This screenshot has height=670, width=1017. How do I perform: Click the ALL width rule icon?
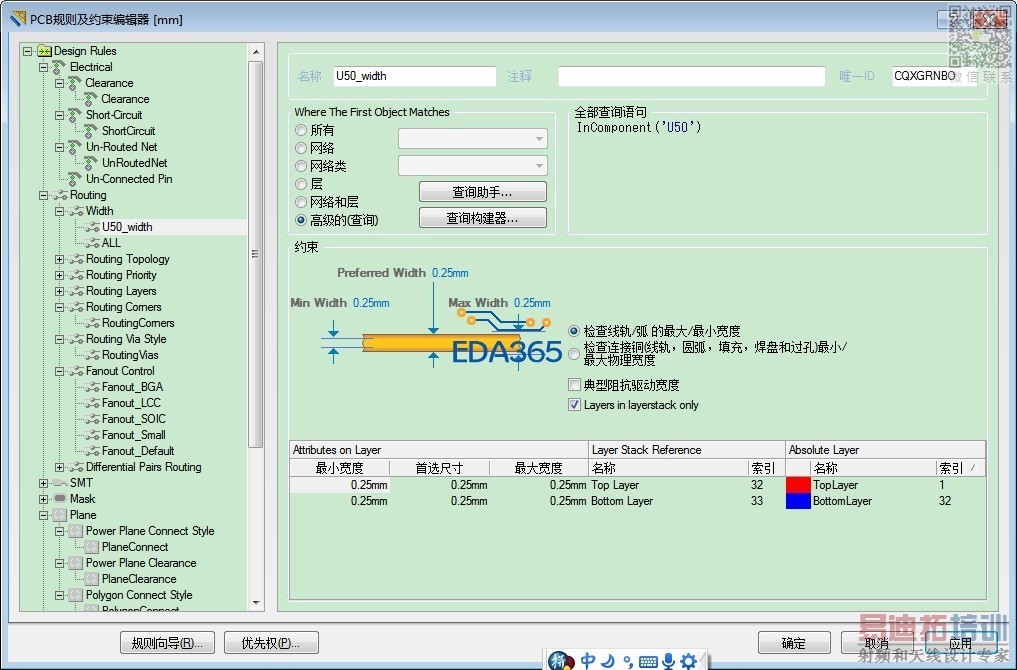click(93, 243)
